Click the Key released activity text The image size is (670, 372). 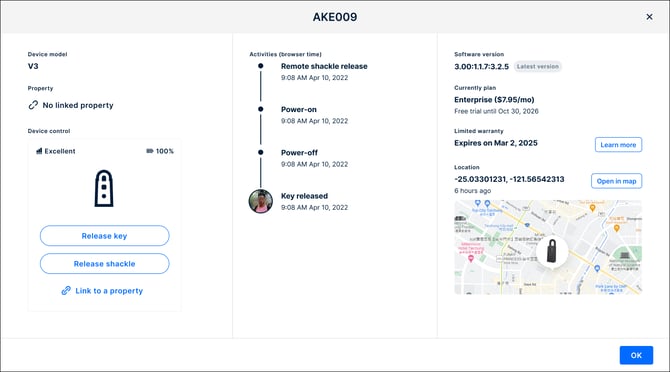click(304, 196)
